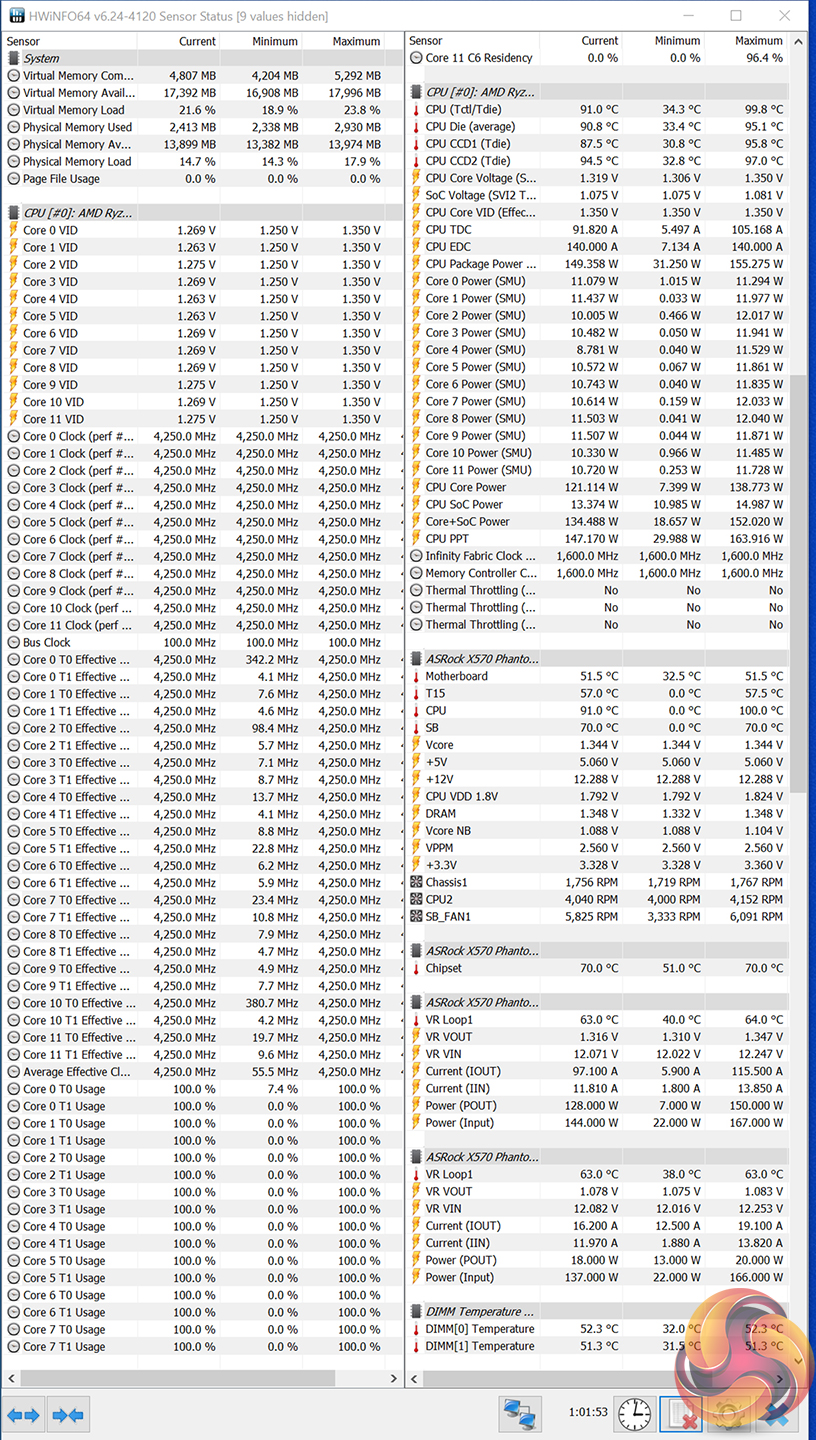Image resolution: width=816 pixels, height=1440 pixels.
Task: Click circle icon beside Infinity Fabric Clock
Action: tap(416, 556)
